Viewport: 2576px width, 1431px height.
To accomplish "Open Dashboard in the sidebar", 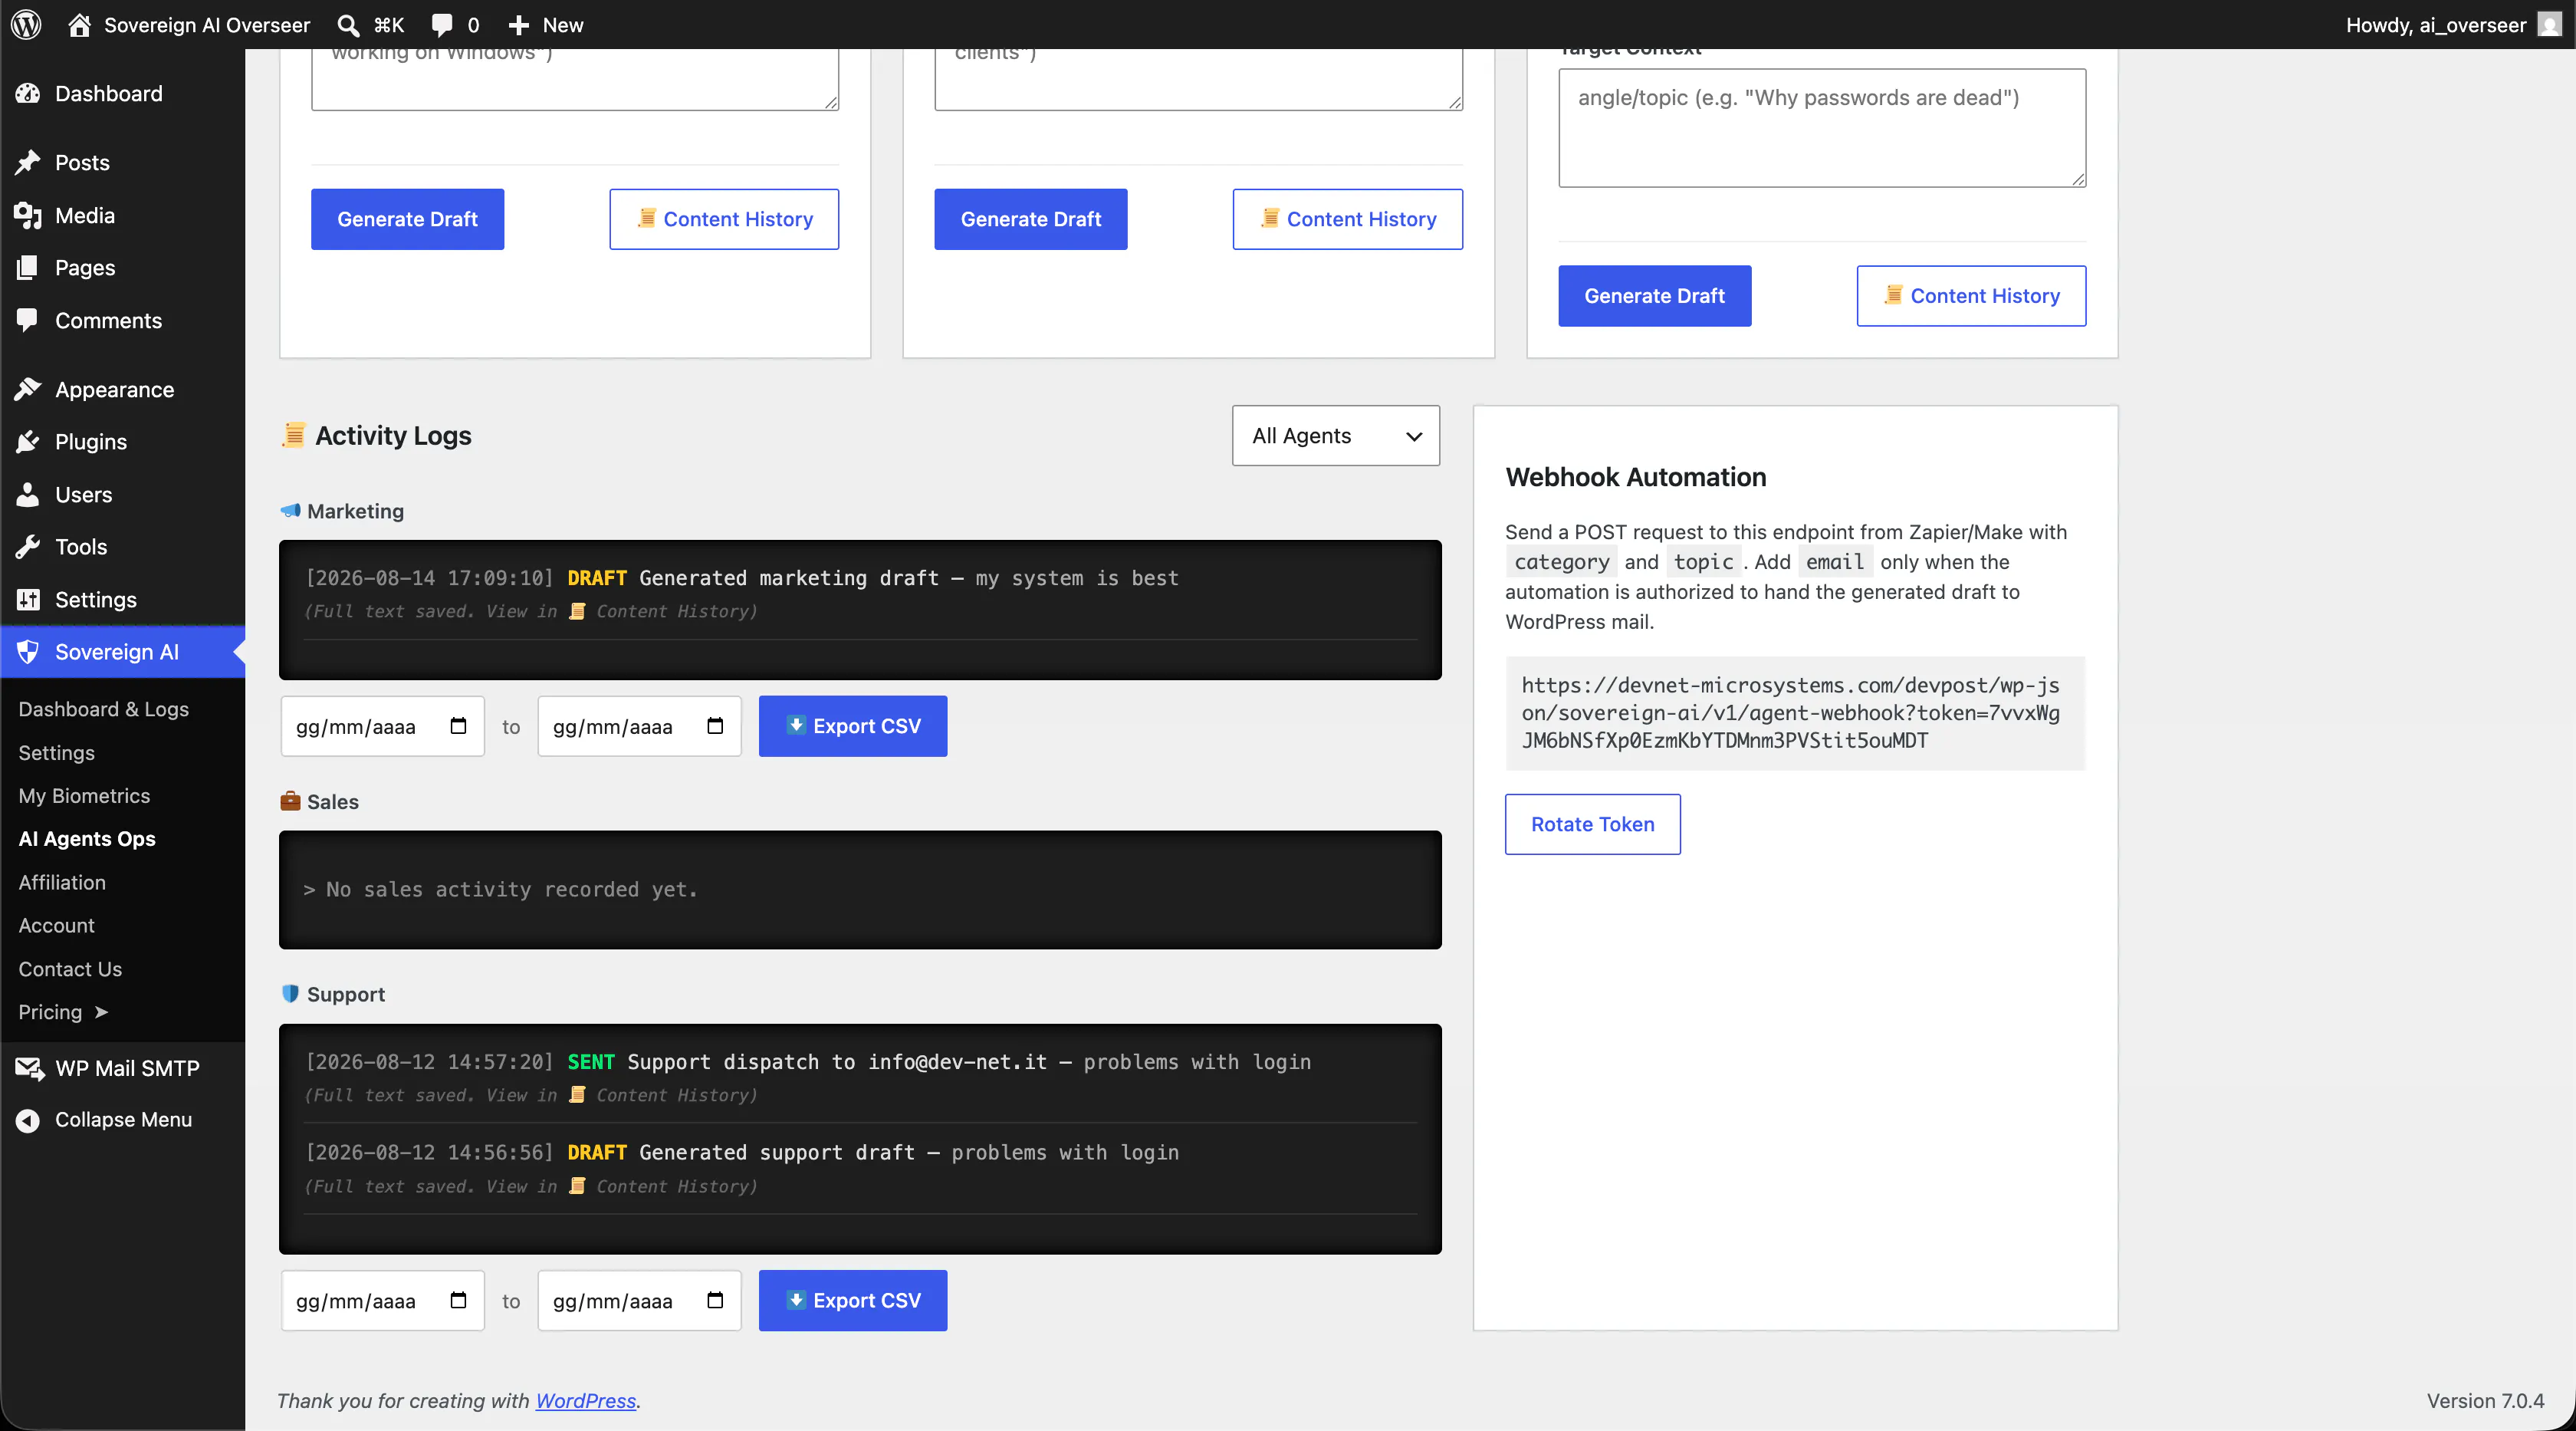I will (108, 94).
